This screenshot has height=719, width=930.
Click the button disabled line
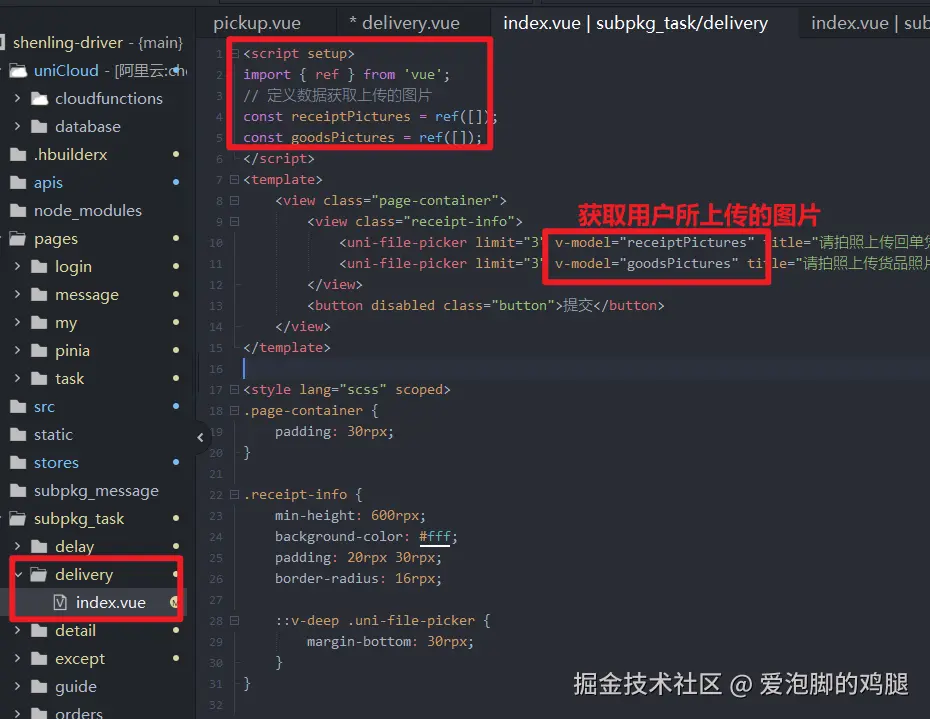pyautogui.click(x=486, y=305)
